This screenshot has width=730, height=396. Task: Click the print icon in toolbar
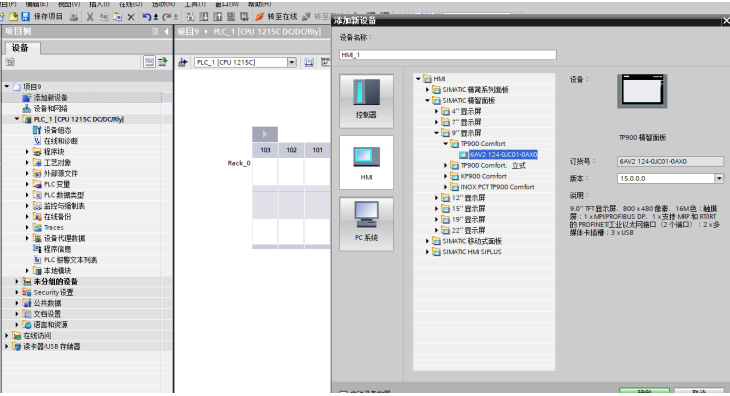point(74,17)
